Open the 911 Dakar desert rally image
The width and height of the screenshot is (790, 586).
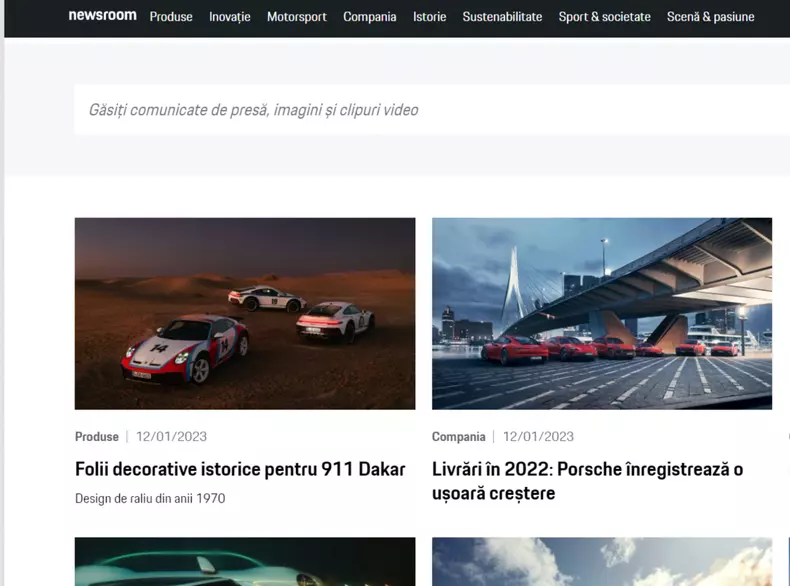pyautogui.click(x=245, y=313)
